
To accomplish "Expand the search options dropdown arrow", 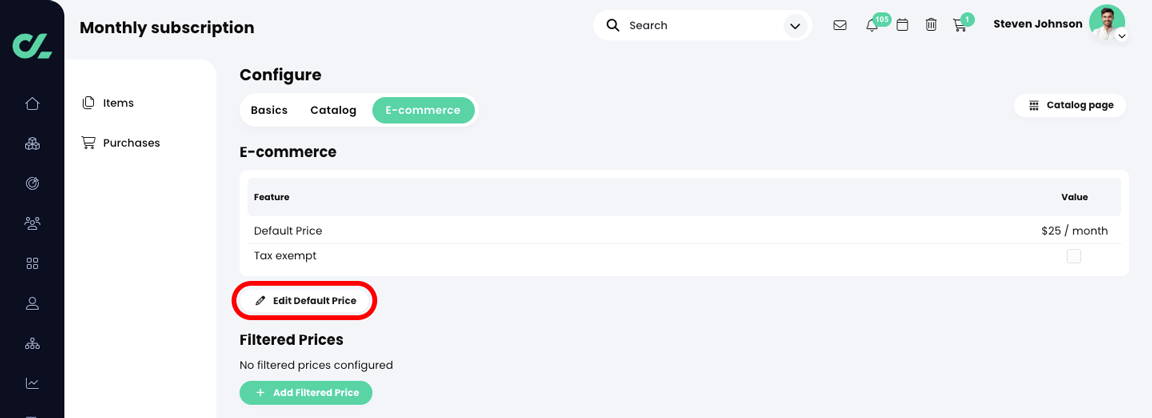I will click(x=794, y=26).
